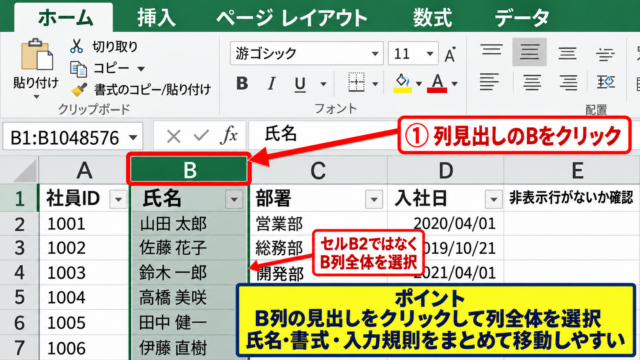Viewport: 640px width, 360px height.
Task: Switch to the 挿入 tab
Action: click(156, 18)
